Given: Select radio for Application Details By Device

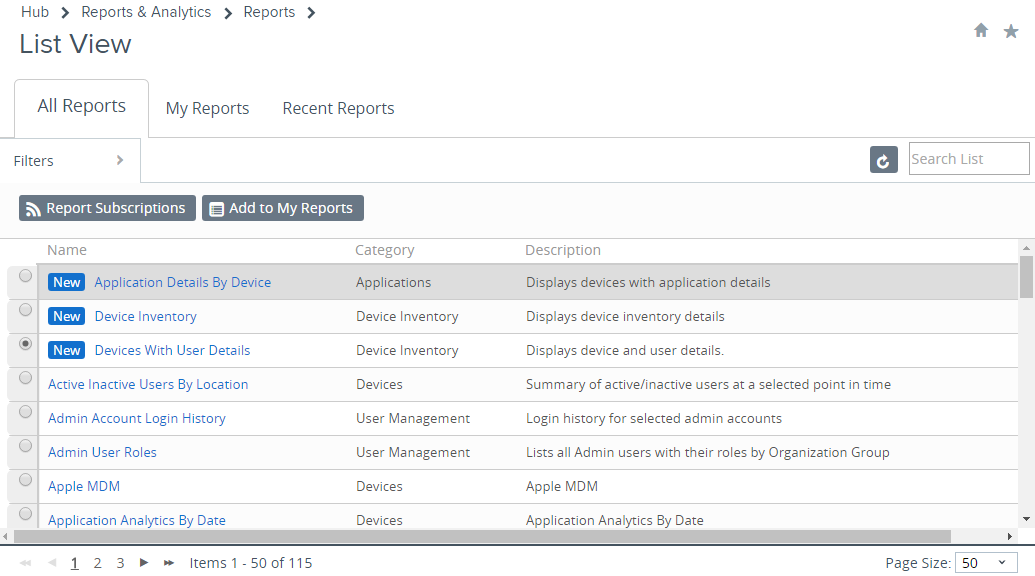Looking at the screenshot, I should [x=25, y=276].
